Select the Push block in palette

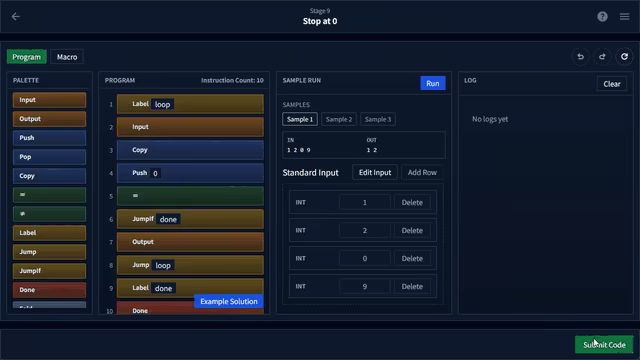[x=49, y=138]
